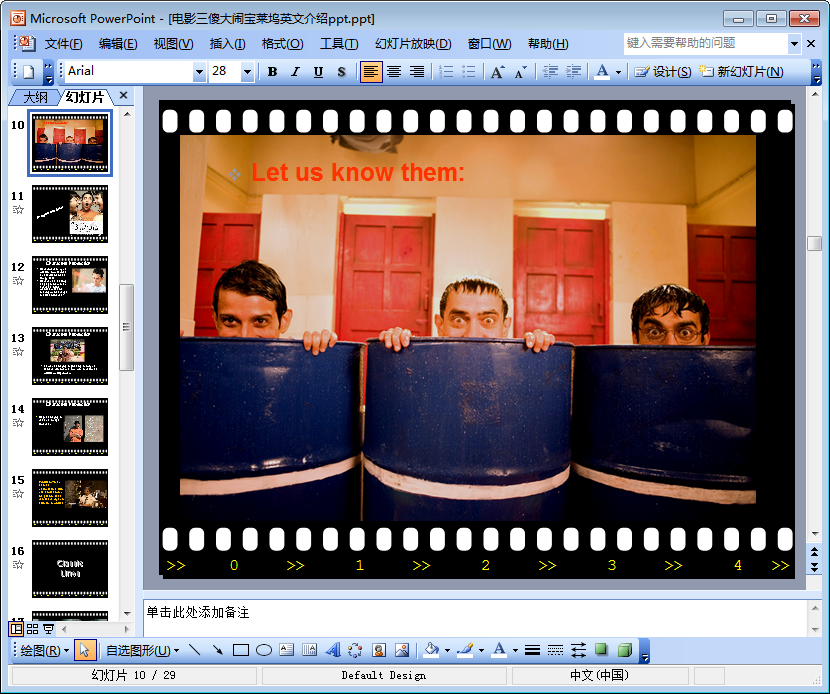Screen dimensions: 830x694
Task: Start slide show from the view icon
Action: [x=48, y=629]
